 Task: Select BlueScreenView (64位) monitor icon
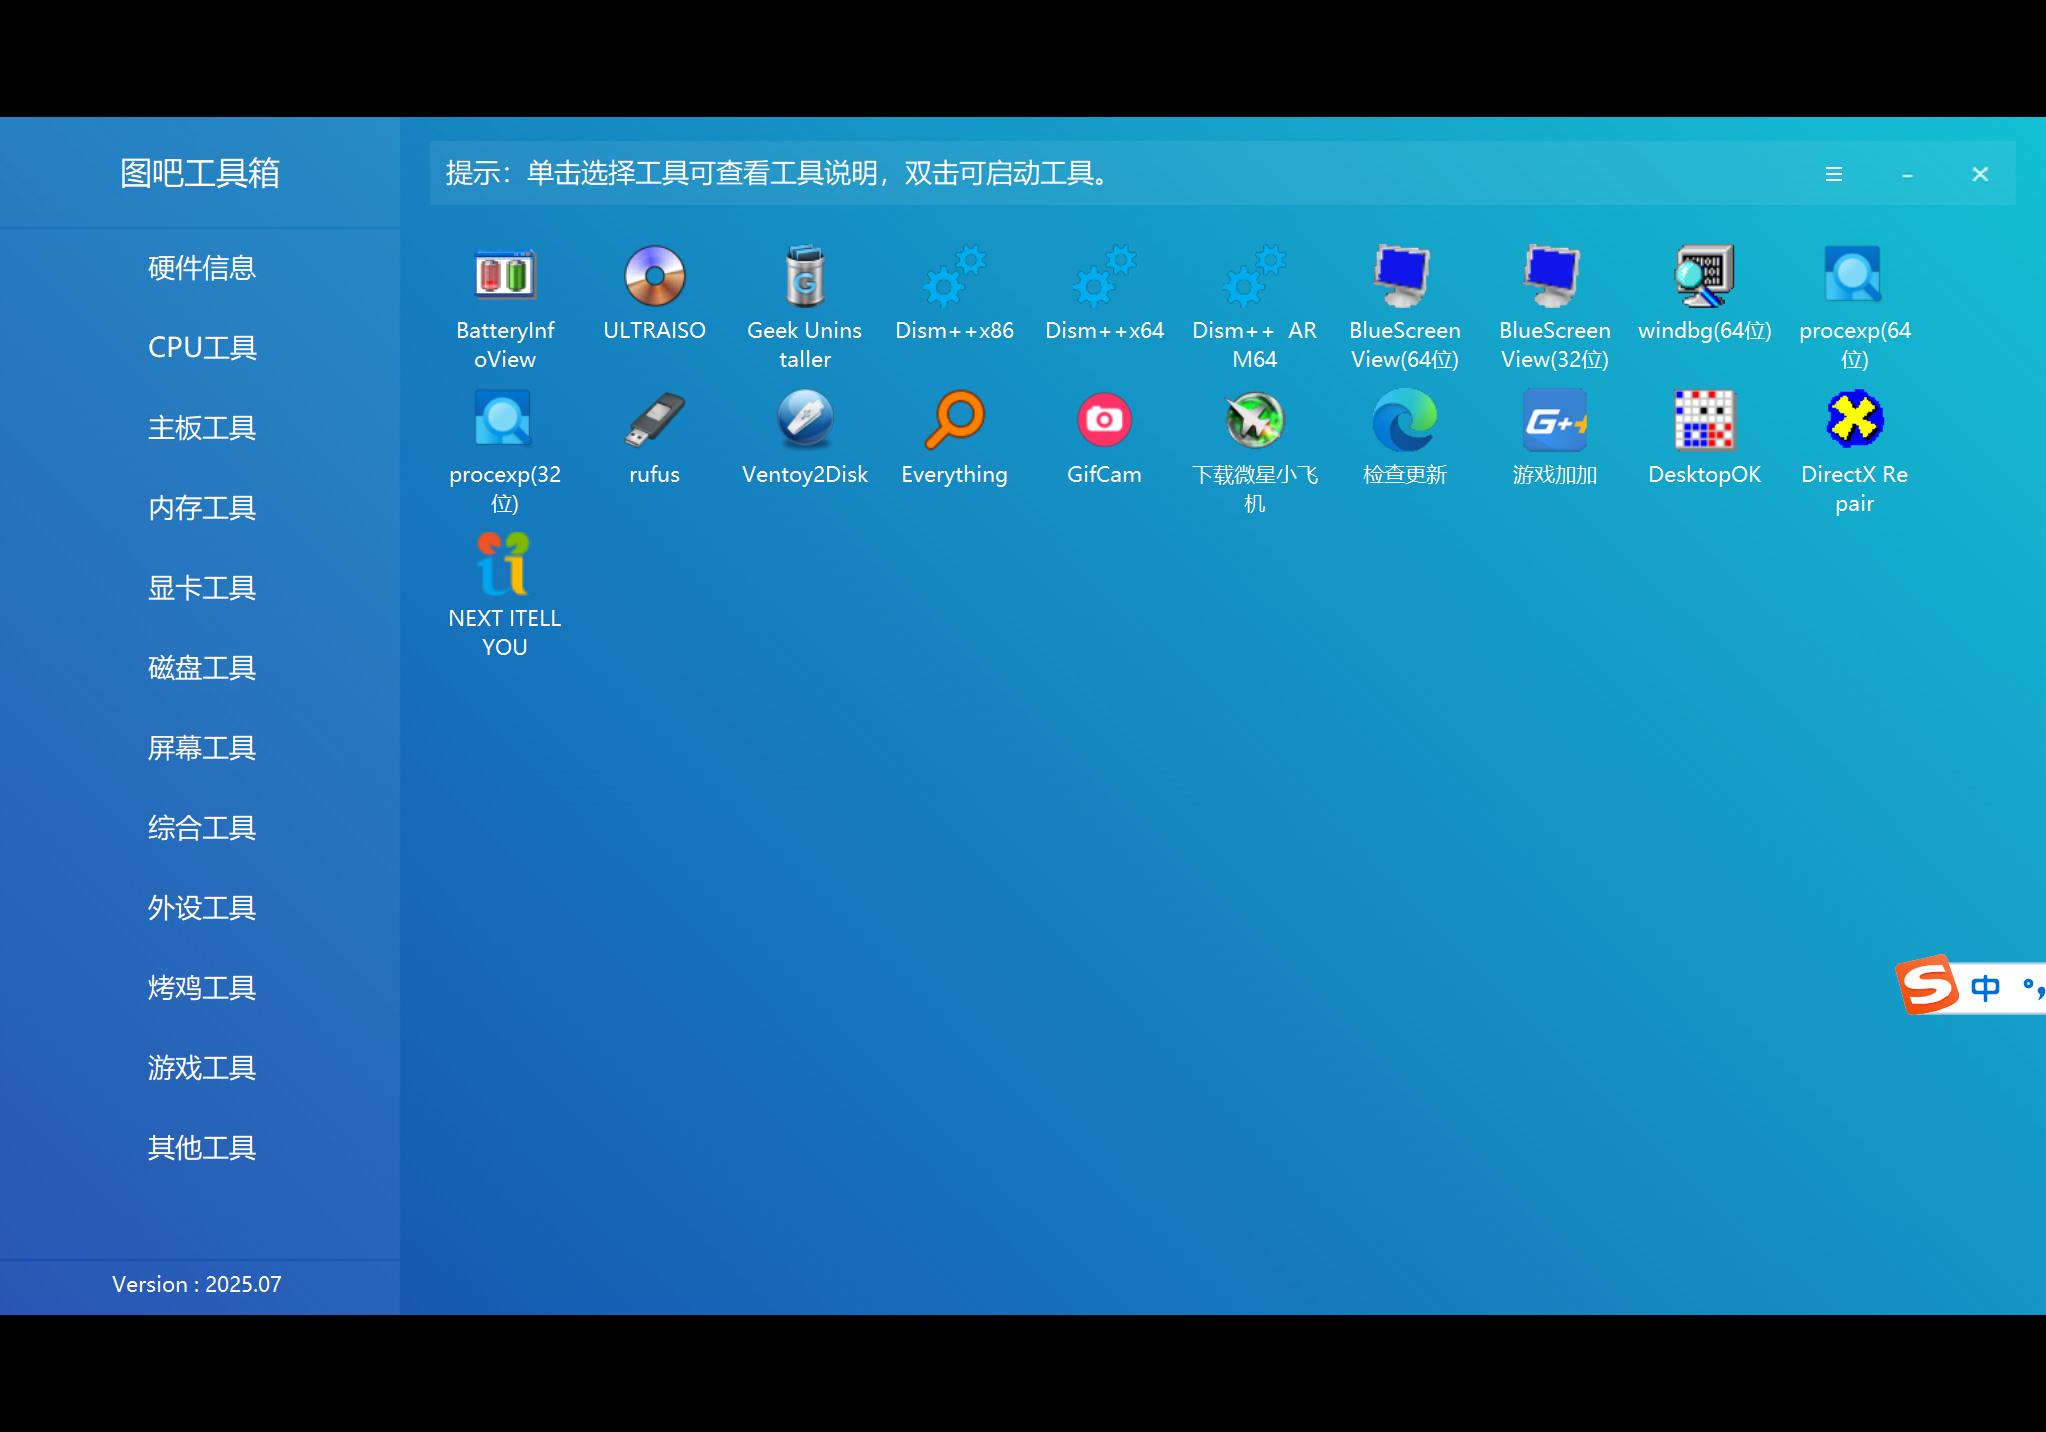point(1404,275)
